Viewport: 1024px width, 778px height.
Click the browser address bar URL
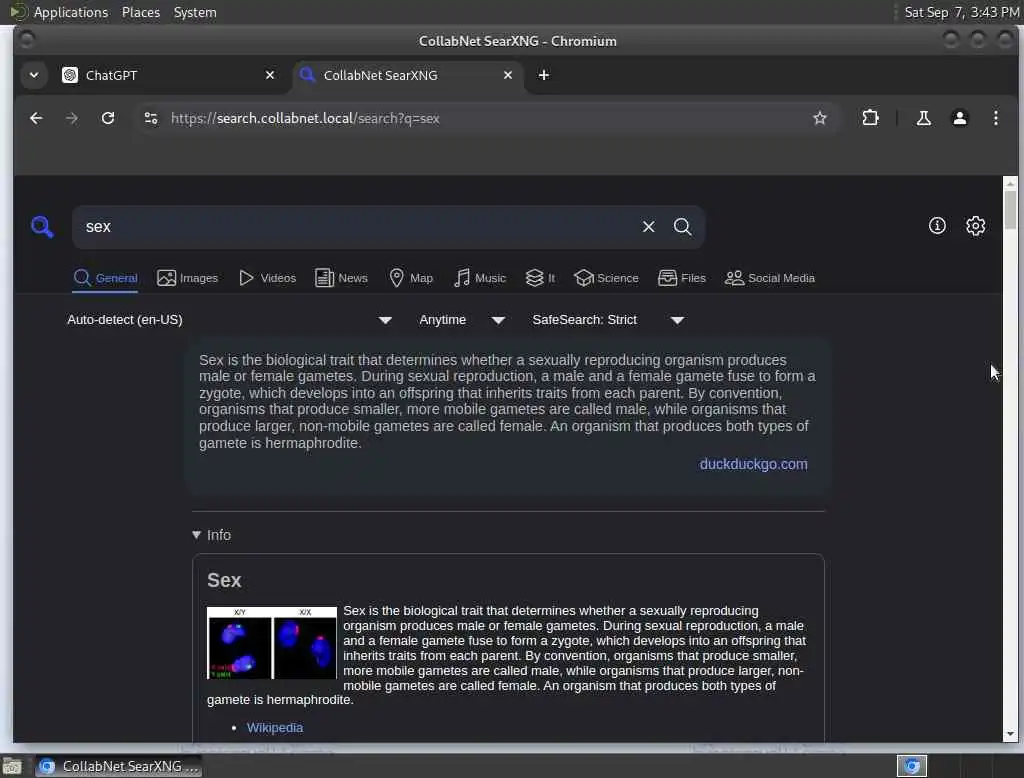(x=305, y=118)
